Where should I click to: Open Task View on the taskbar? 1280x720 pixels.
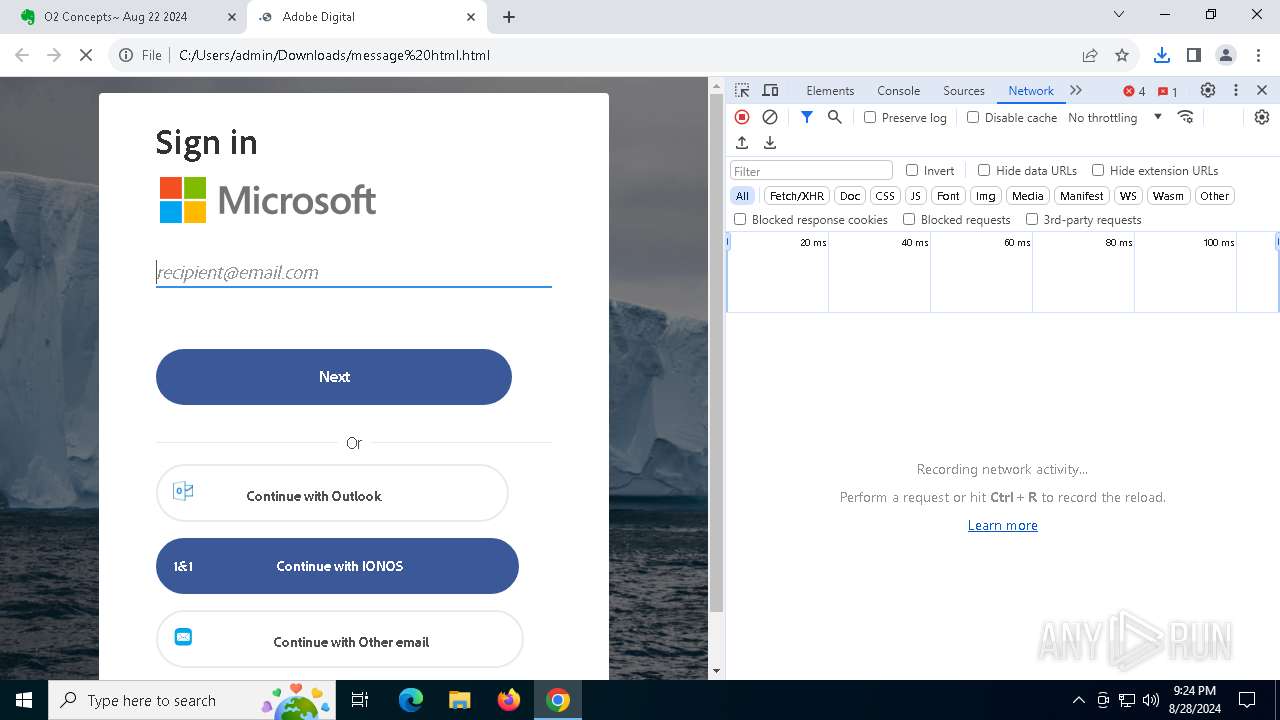coord(361,700)
